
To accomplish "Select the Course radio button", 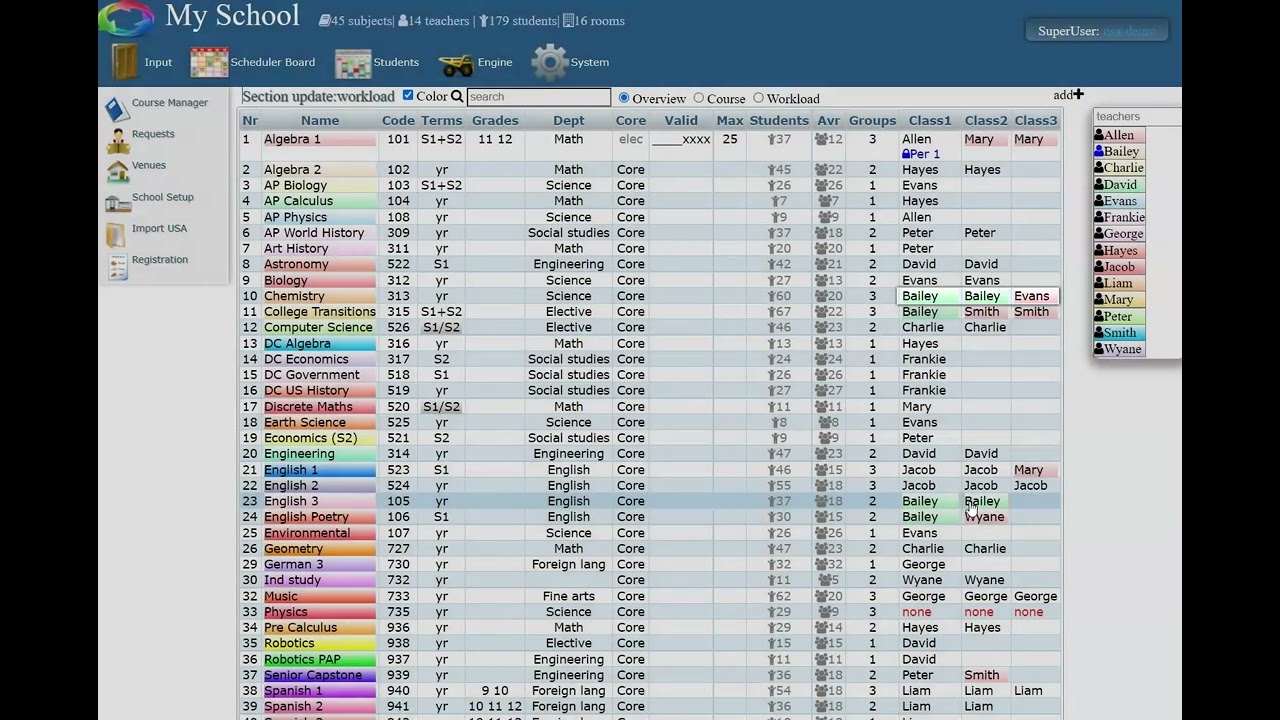I will pos(699,98).
